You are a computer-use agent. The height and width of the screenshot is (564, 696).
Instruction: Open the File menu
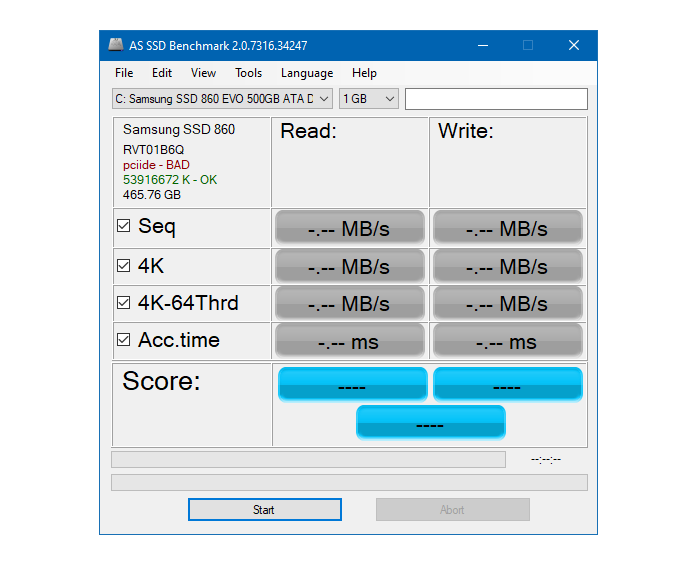(124, 73)
